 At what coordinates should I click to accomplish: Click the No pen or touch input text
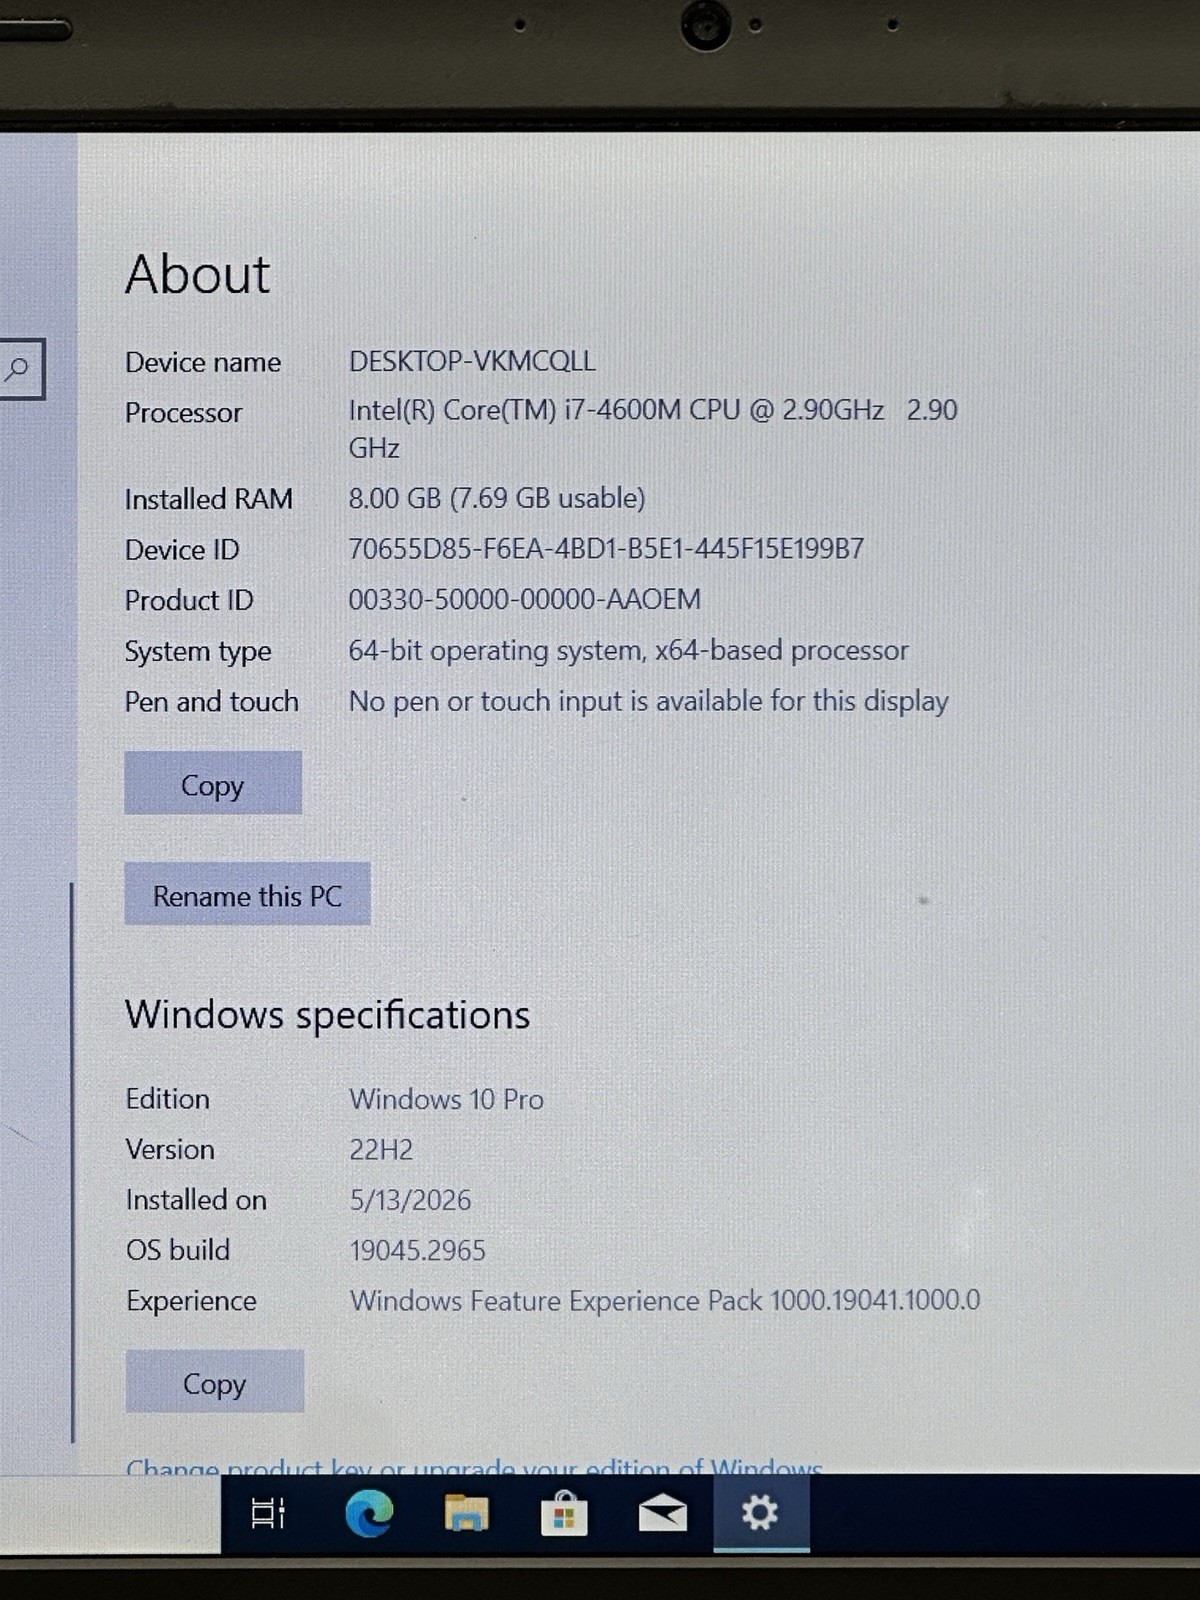click(x=648, y=701)
